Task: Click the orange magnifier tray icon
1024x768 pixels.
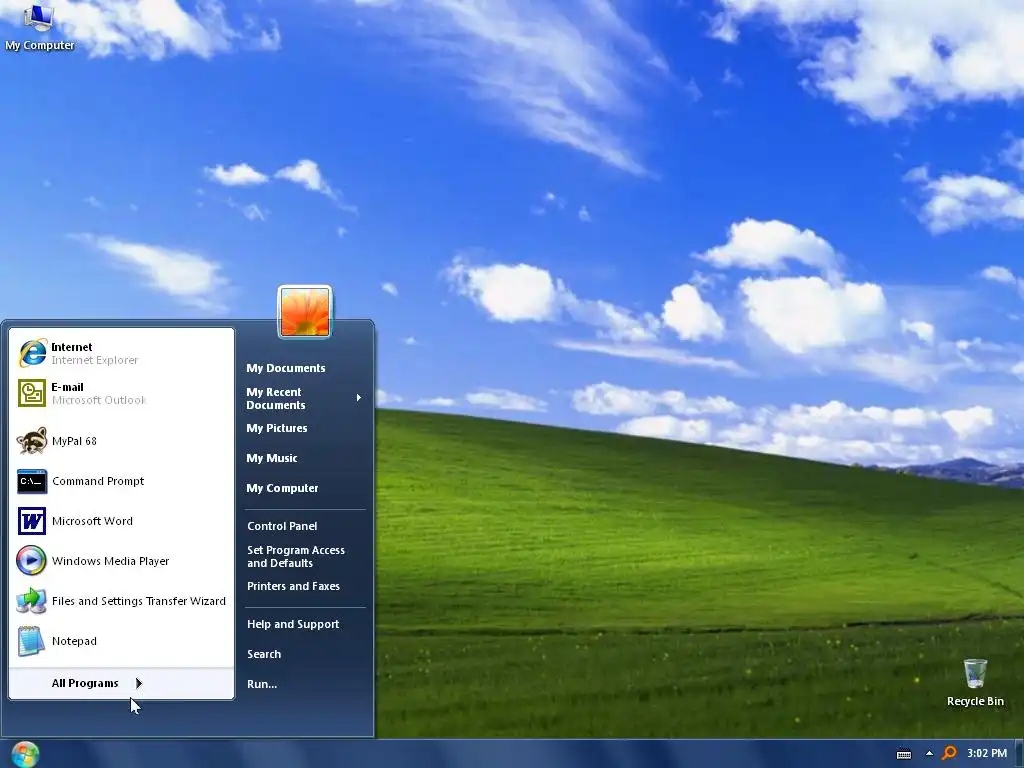Action: (950, 754)
